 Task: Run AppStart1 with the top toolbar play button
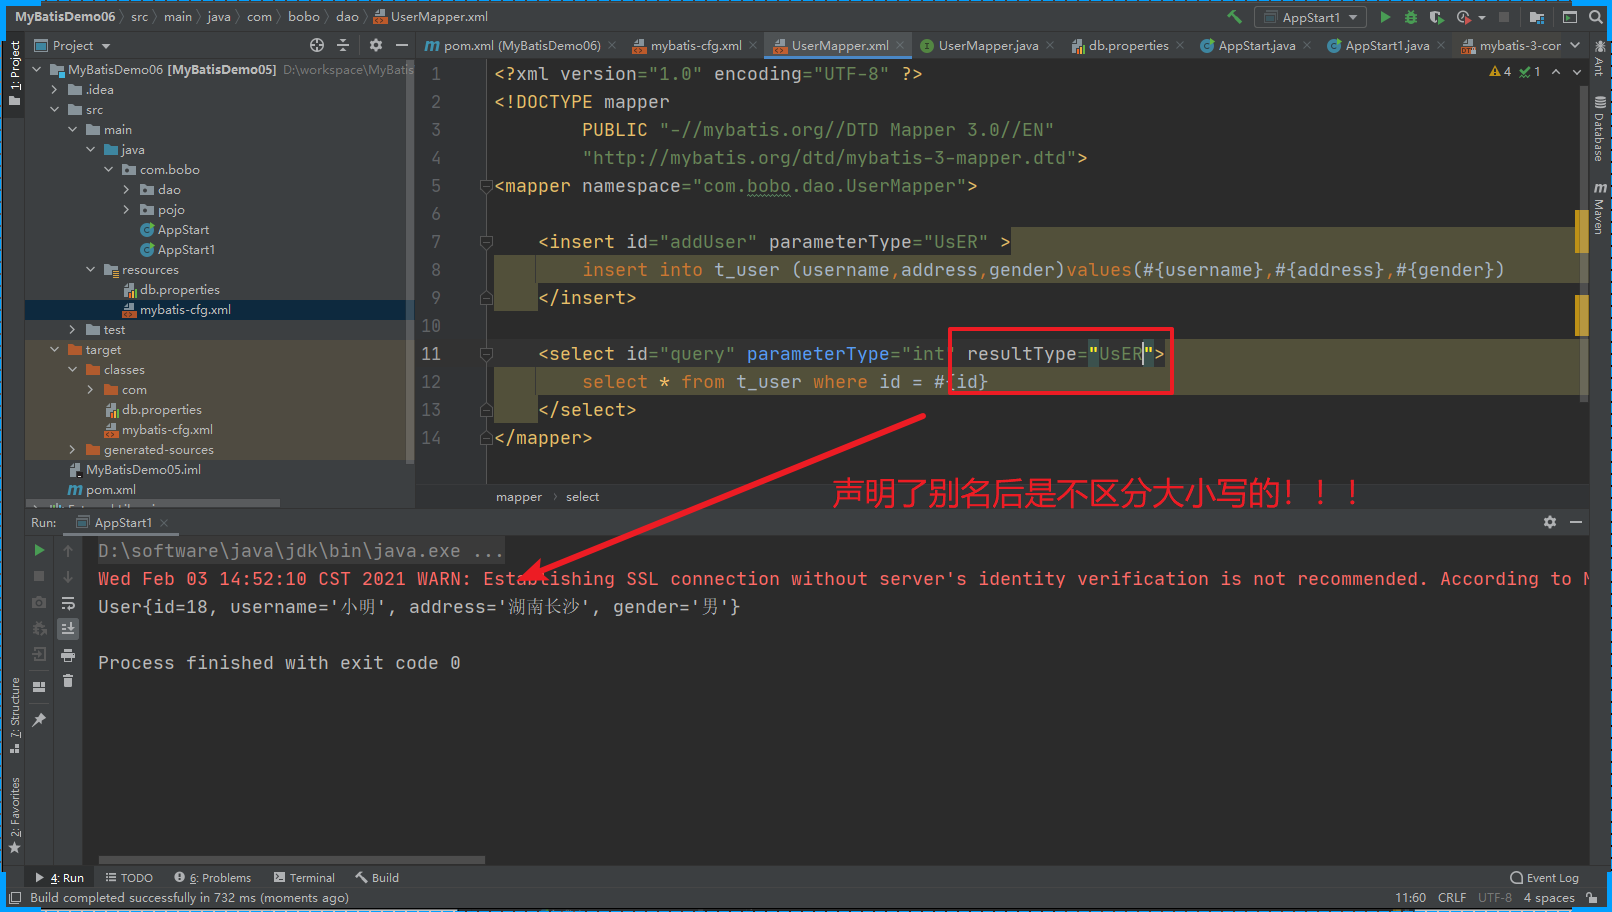(1385, 17)
